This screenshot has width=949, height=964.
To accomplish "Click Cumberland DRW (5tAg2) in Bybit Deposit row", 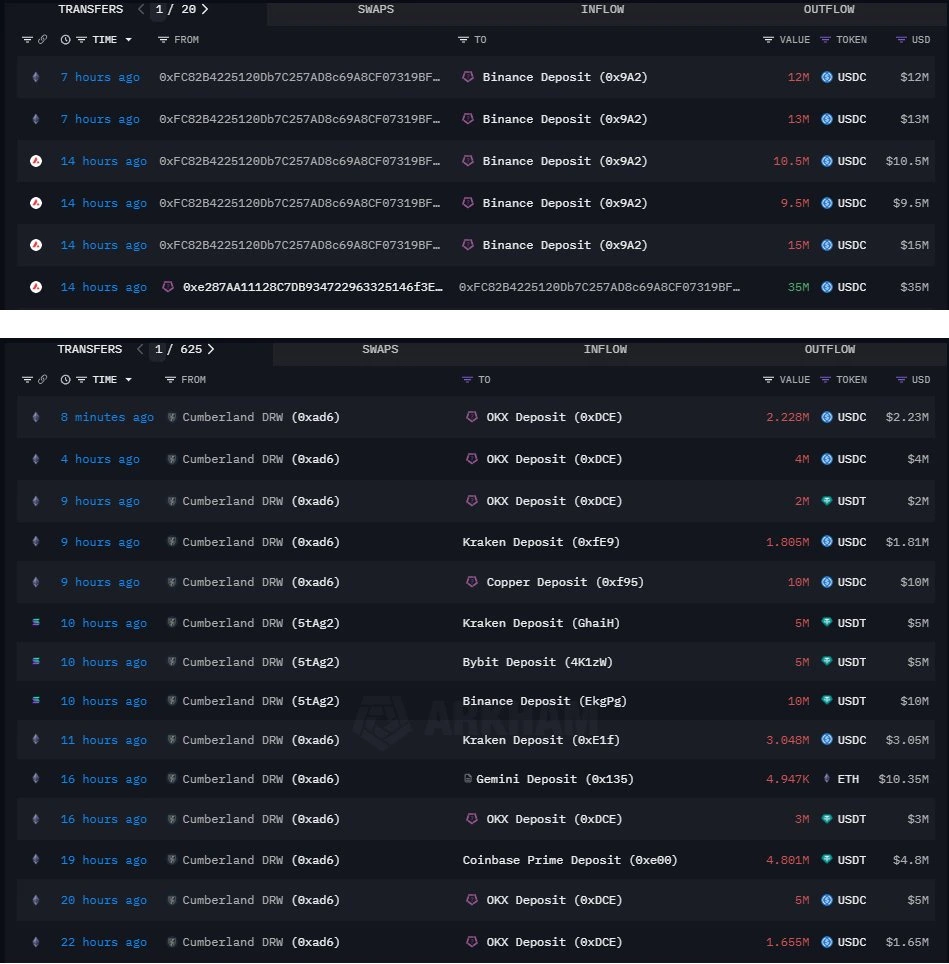I will coord(261,662).
